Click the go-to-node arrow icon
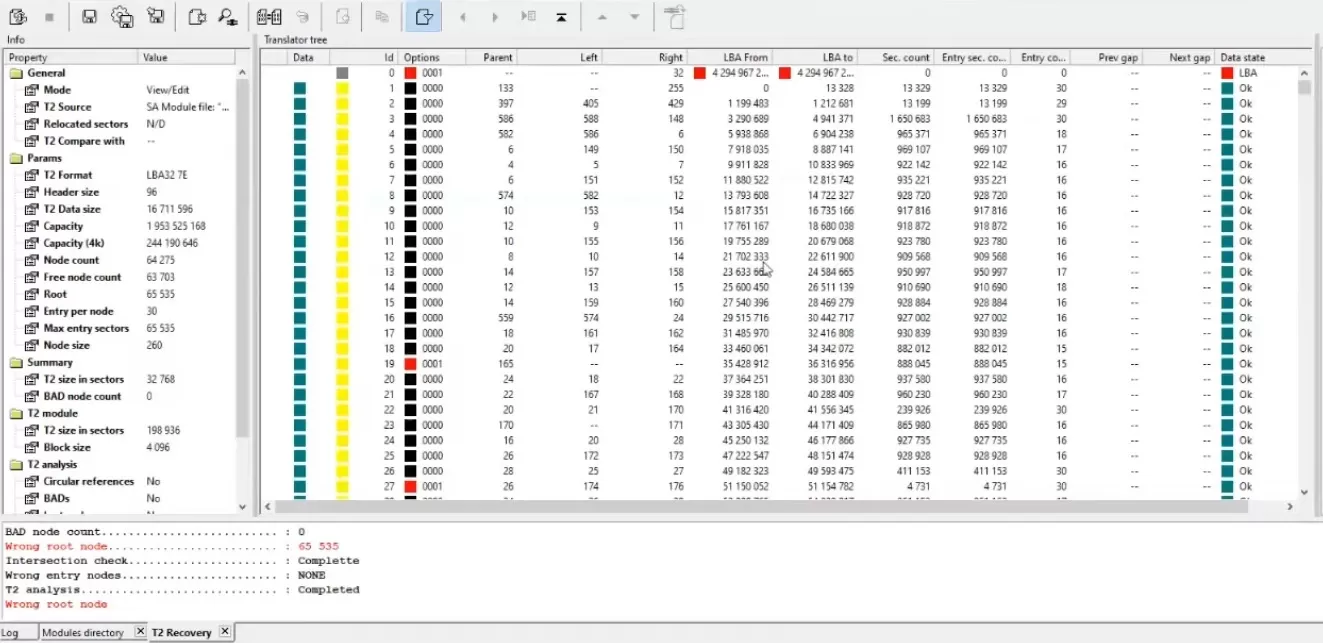Screen dimensions: 1323x643 click(x=529, y=17)
